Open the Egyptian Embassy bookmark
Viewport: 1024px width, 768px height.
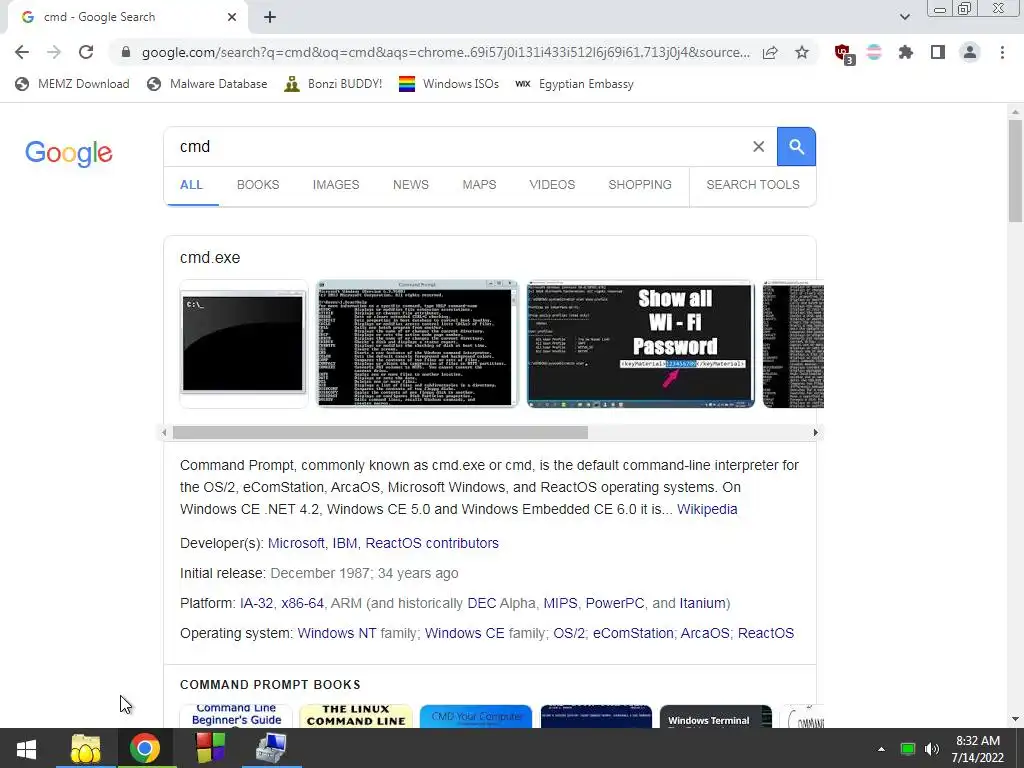pyautogui.click(x=574, y=84)
